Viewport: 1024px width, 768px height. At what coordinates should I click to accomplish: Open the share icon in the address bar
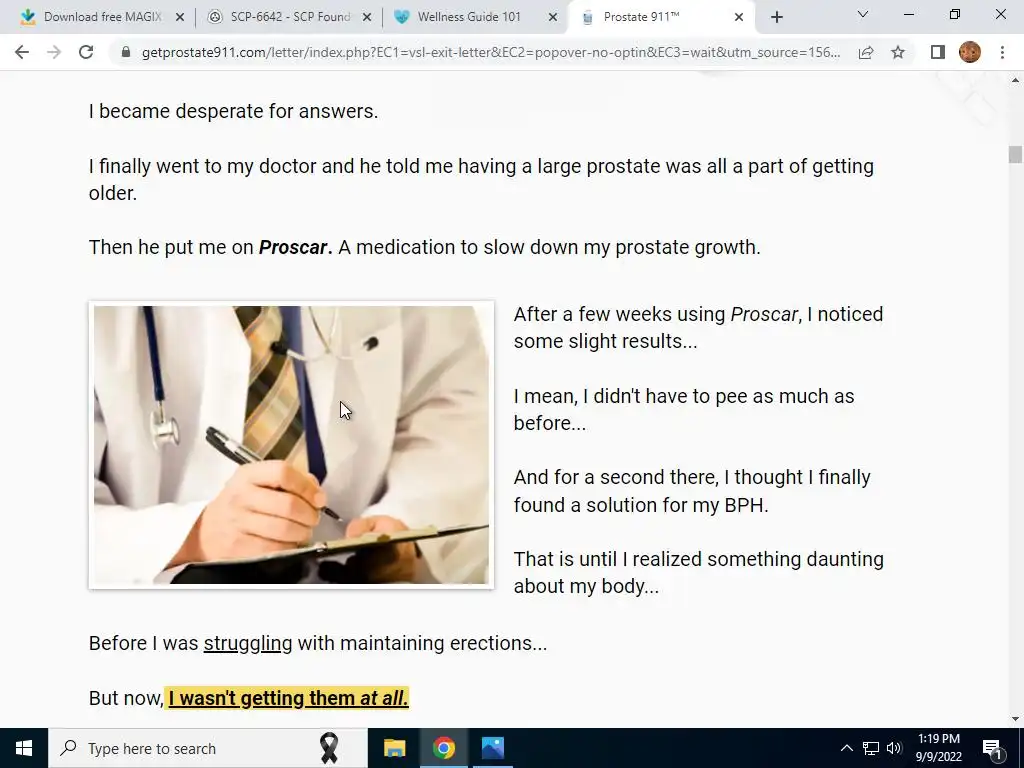[866, 52]
